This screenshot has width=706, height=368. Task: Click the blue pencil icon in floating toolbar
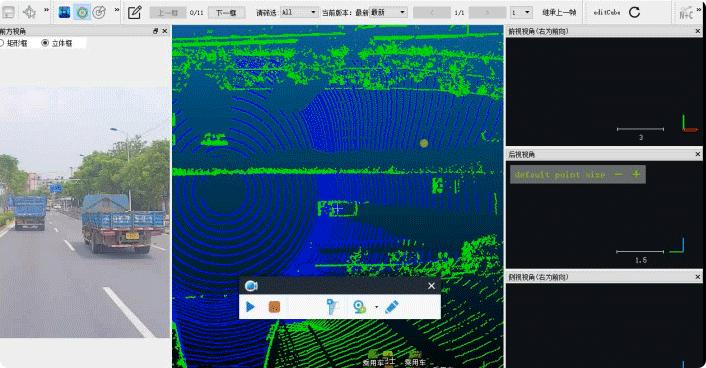(x=392, y=307)
